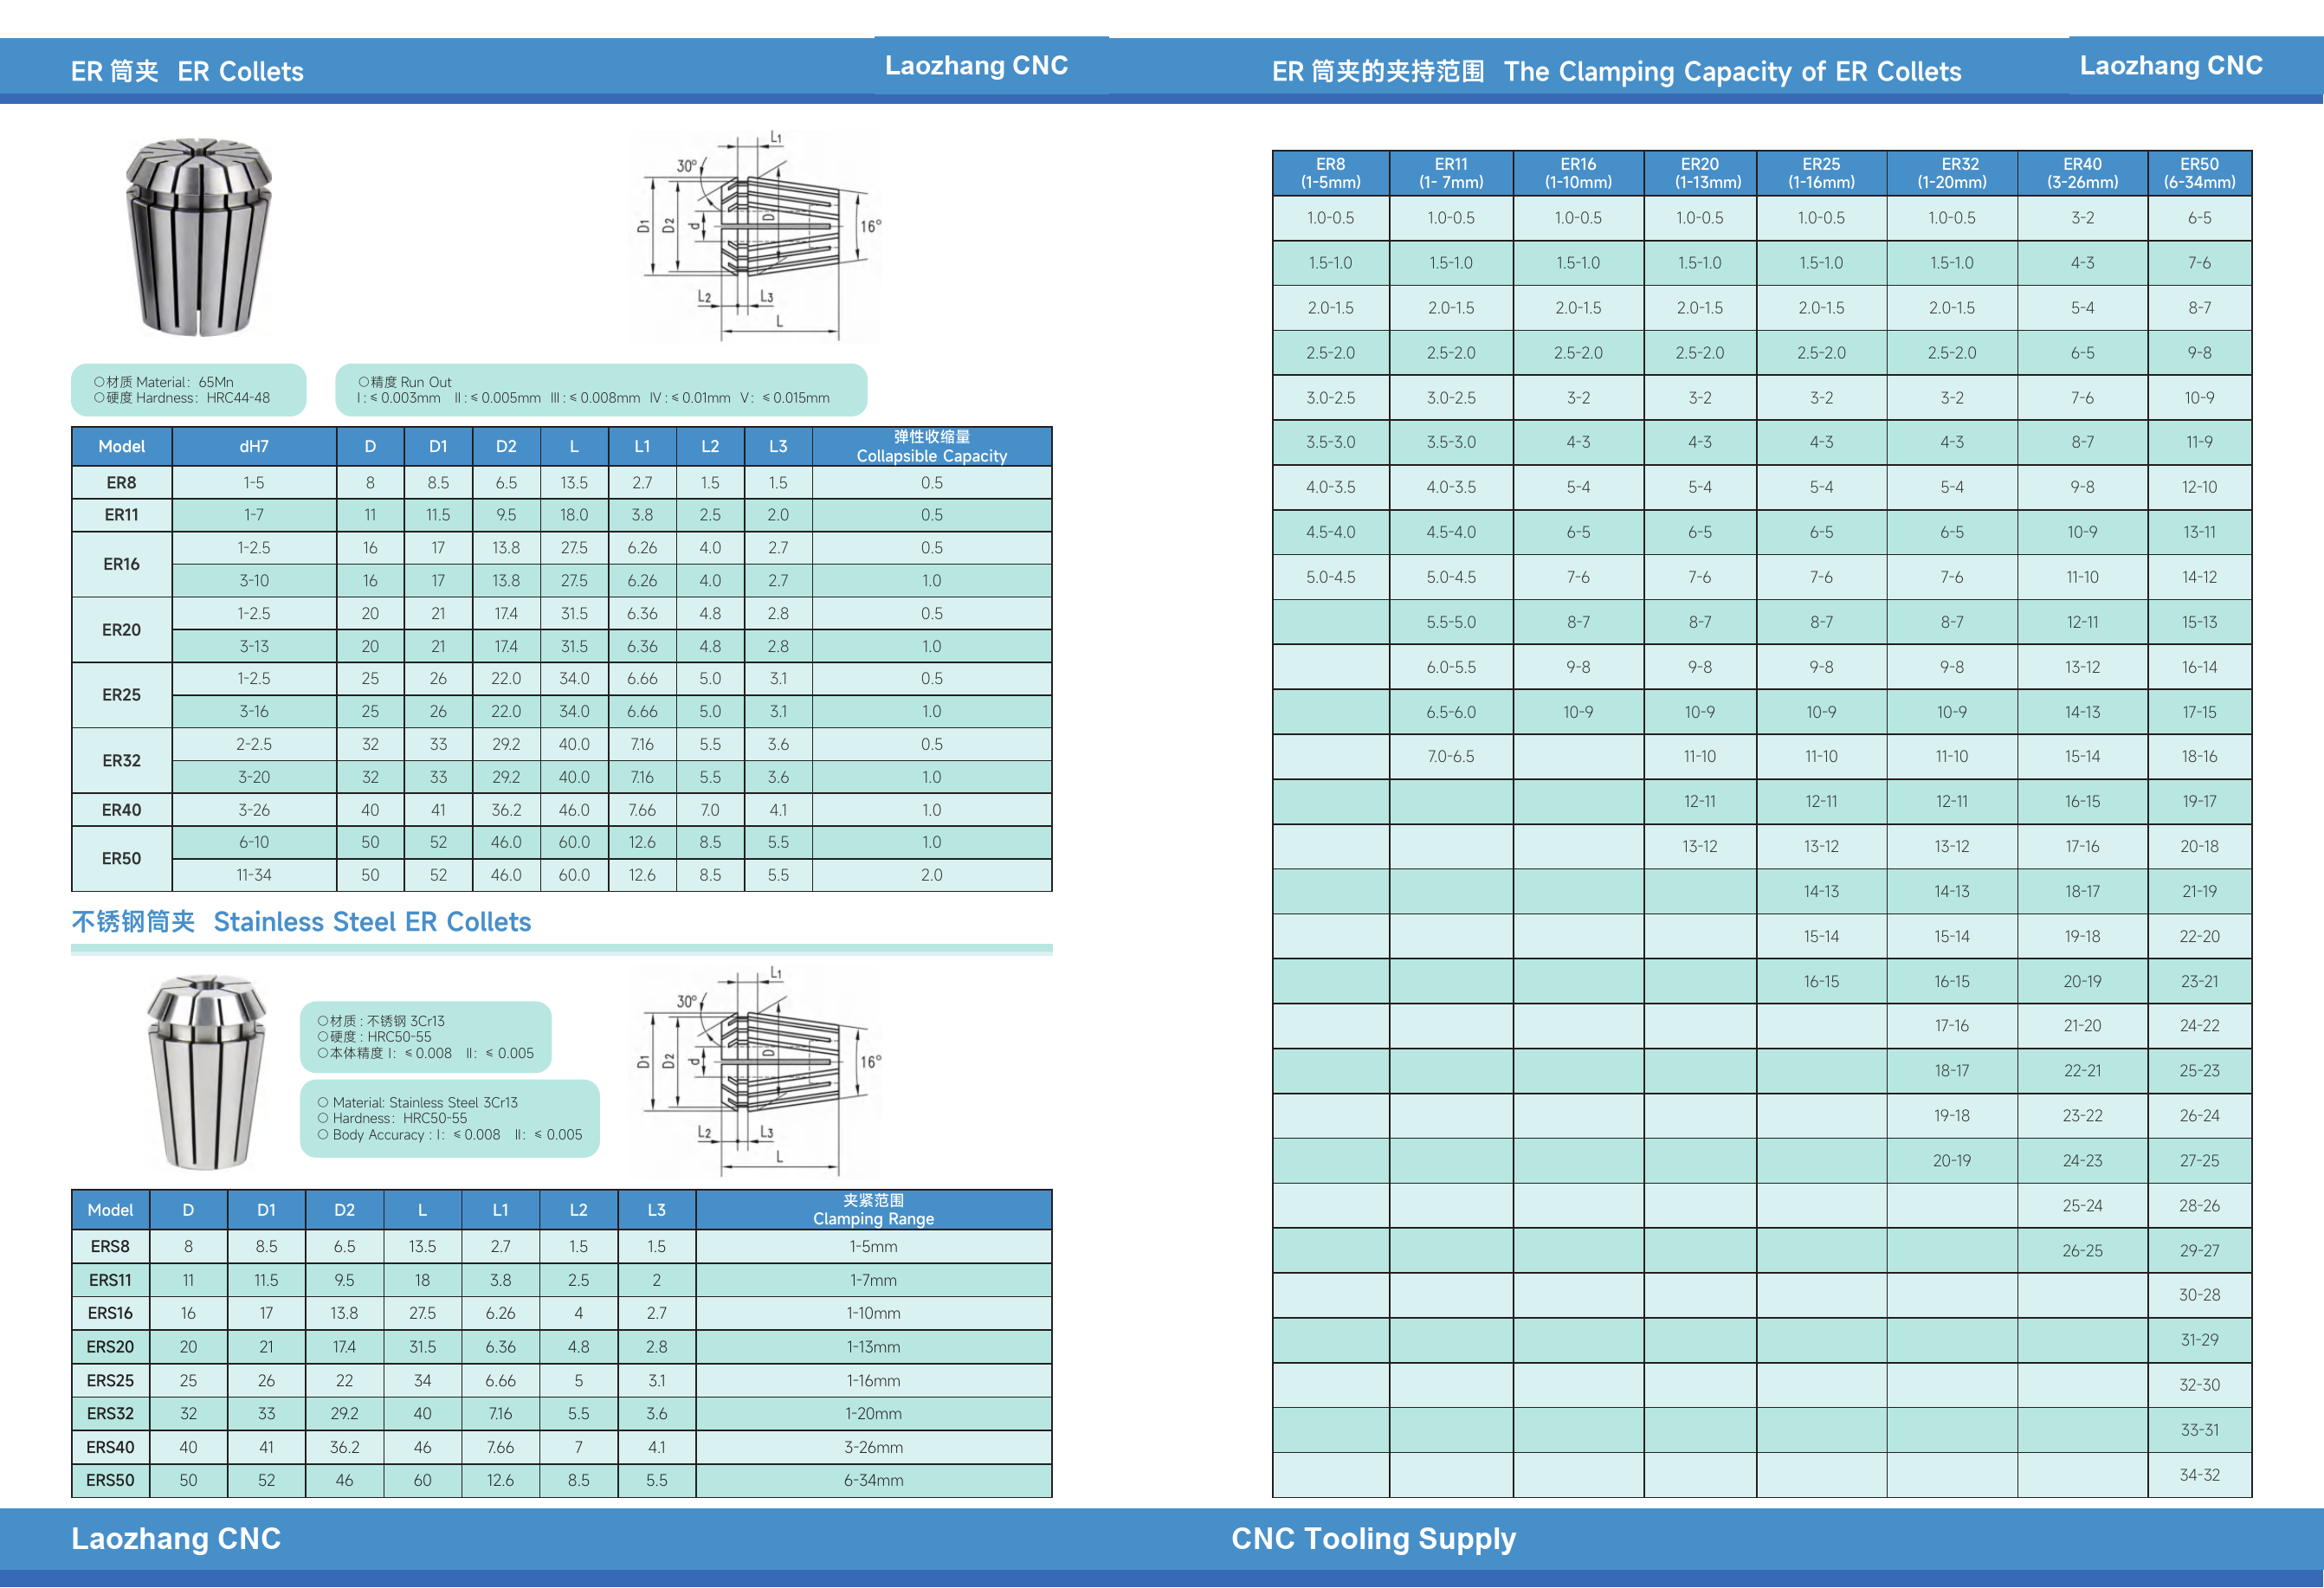Click the '30-28' cell in ER50 column
The width and height of the screenshot is (2324, 1588).
[x=2200, y=1295]
